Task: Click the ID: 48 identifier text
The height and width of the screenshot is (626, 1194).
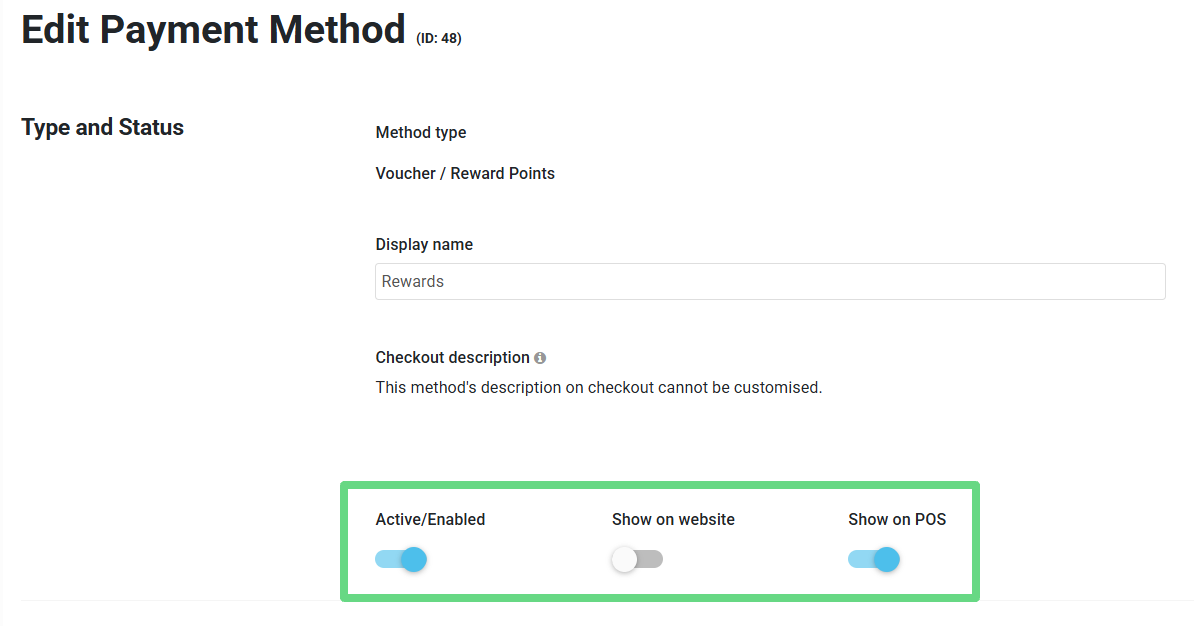Action: 439,39
